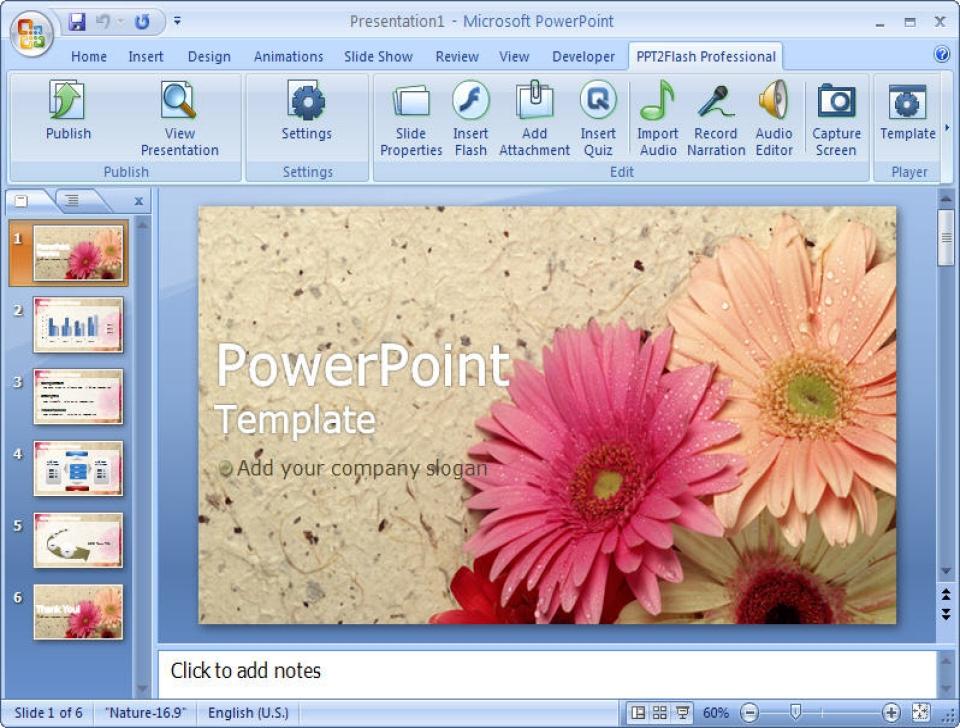Image resolution: width=960 pixels, height=728 pixels.
Task: Open the Audio Editor
Action: (773, 102)
